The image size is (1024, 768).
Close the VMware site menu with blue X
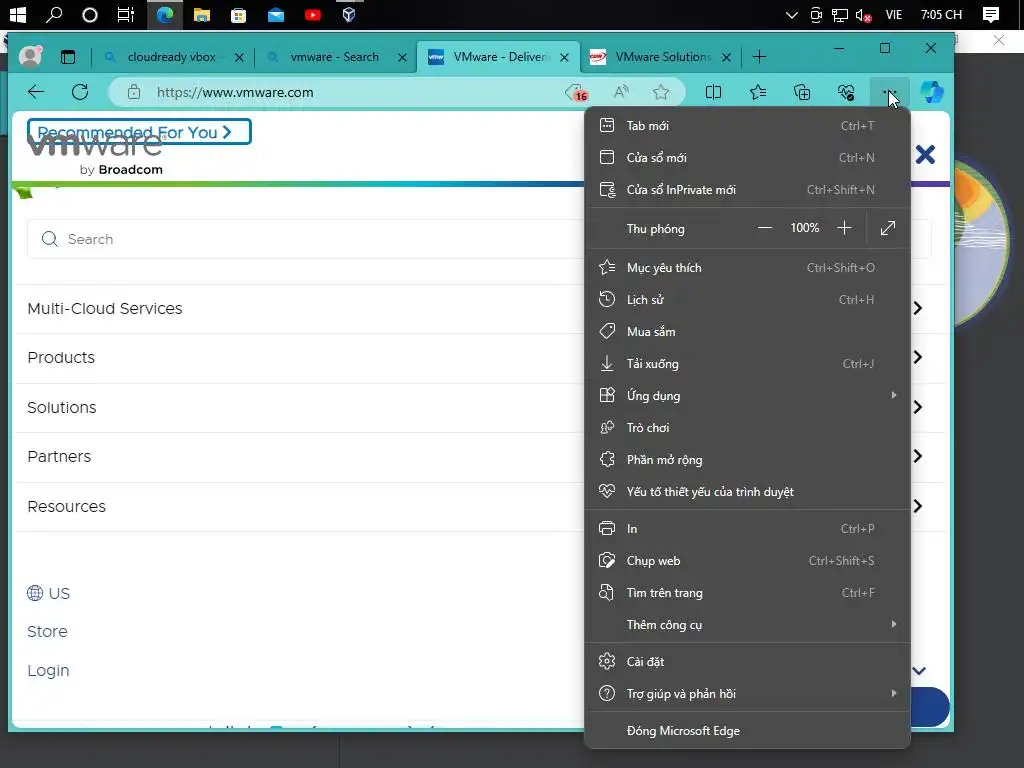[x=925, y=155]
